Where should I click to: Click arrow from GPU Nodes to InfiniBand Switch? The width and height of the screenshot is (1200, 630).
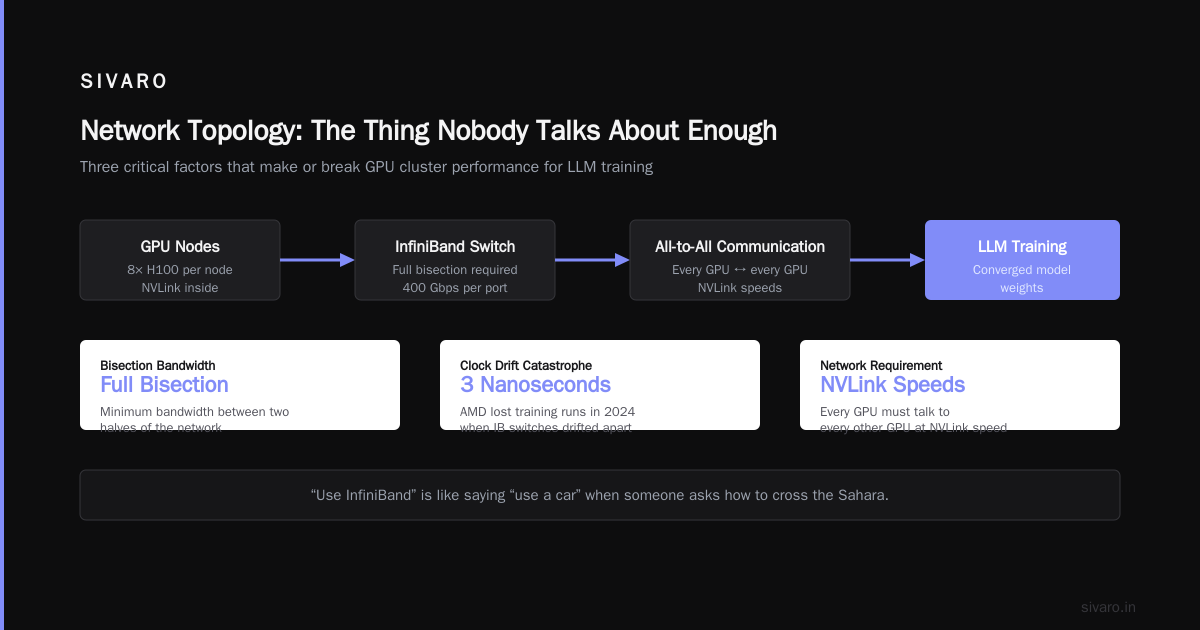tap(317, 260)
